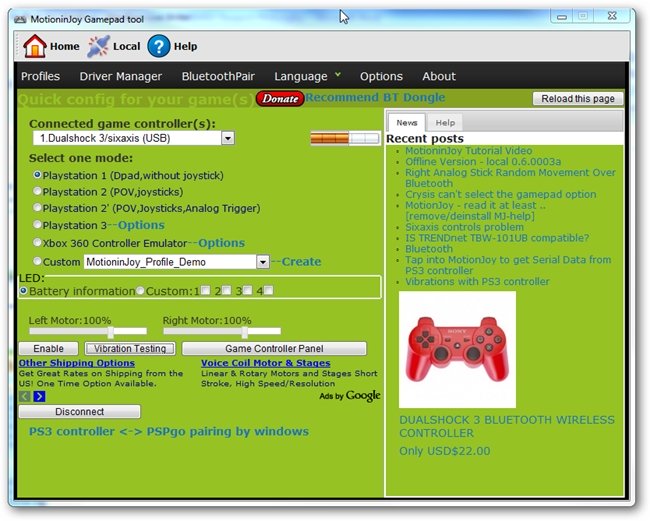Check LED custom checkbox 3

click(247, 290)
